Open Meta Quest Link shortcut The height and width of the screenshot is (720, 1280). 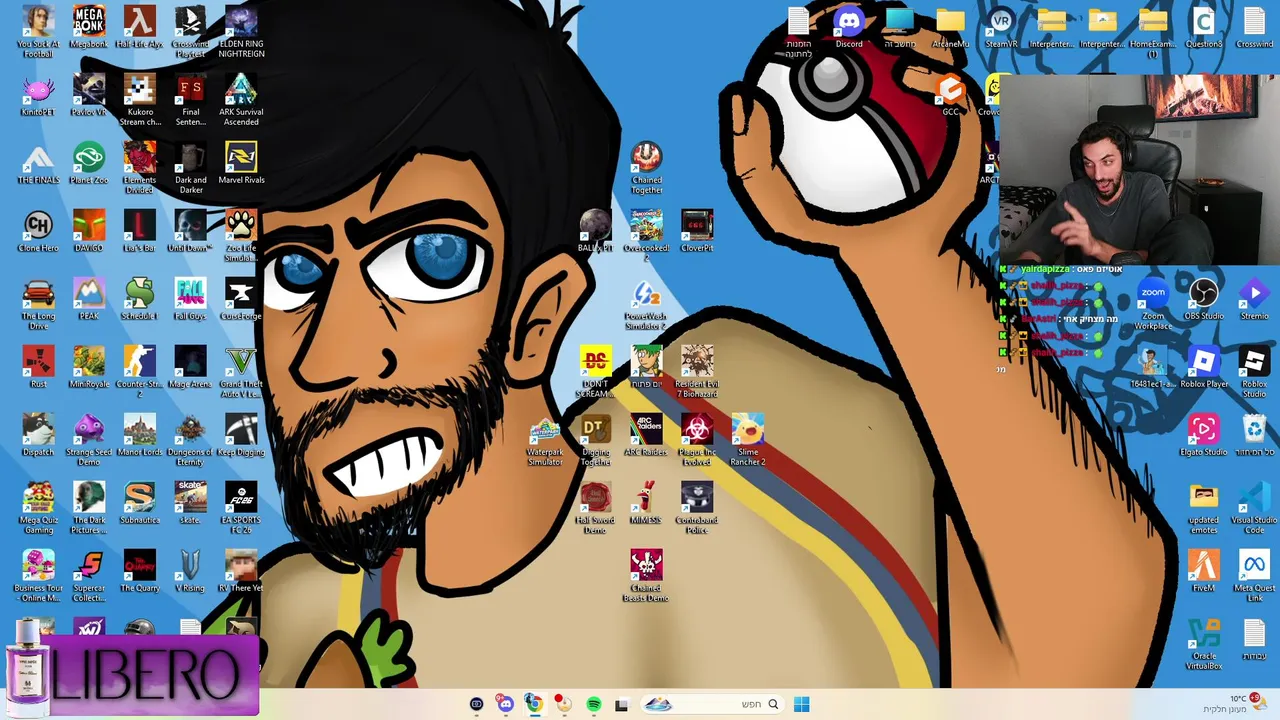1254,575
